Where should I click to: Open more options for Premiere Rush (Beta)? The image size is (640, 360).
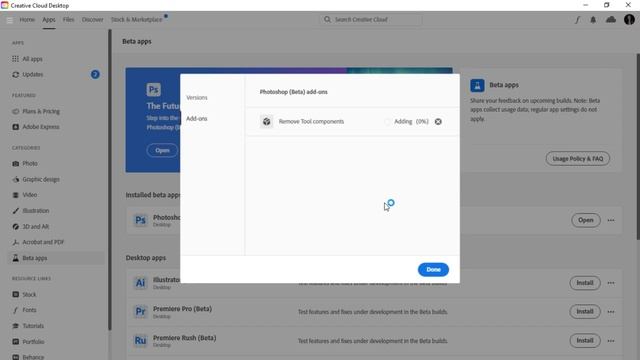coord(611,340)
